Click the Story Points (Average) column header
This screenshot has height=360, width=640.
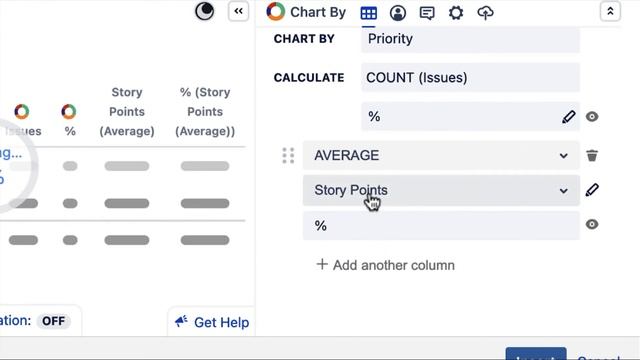pos(127,111)
